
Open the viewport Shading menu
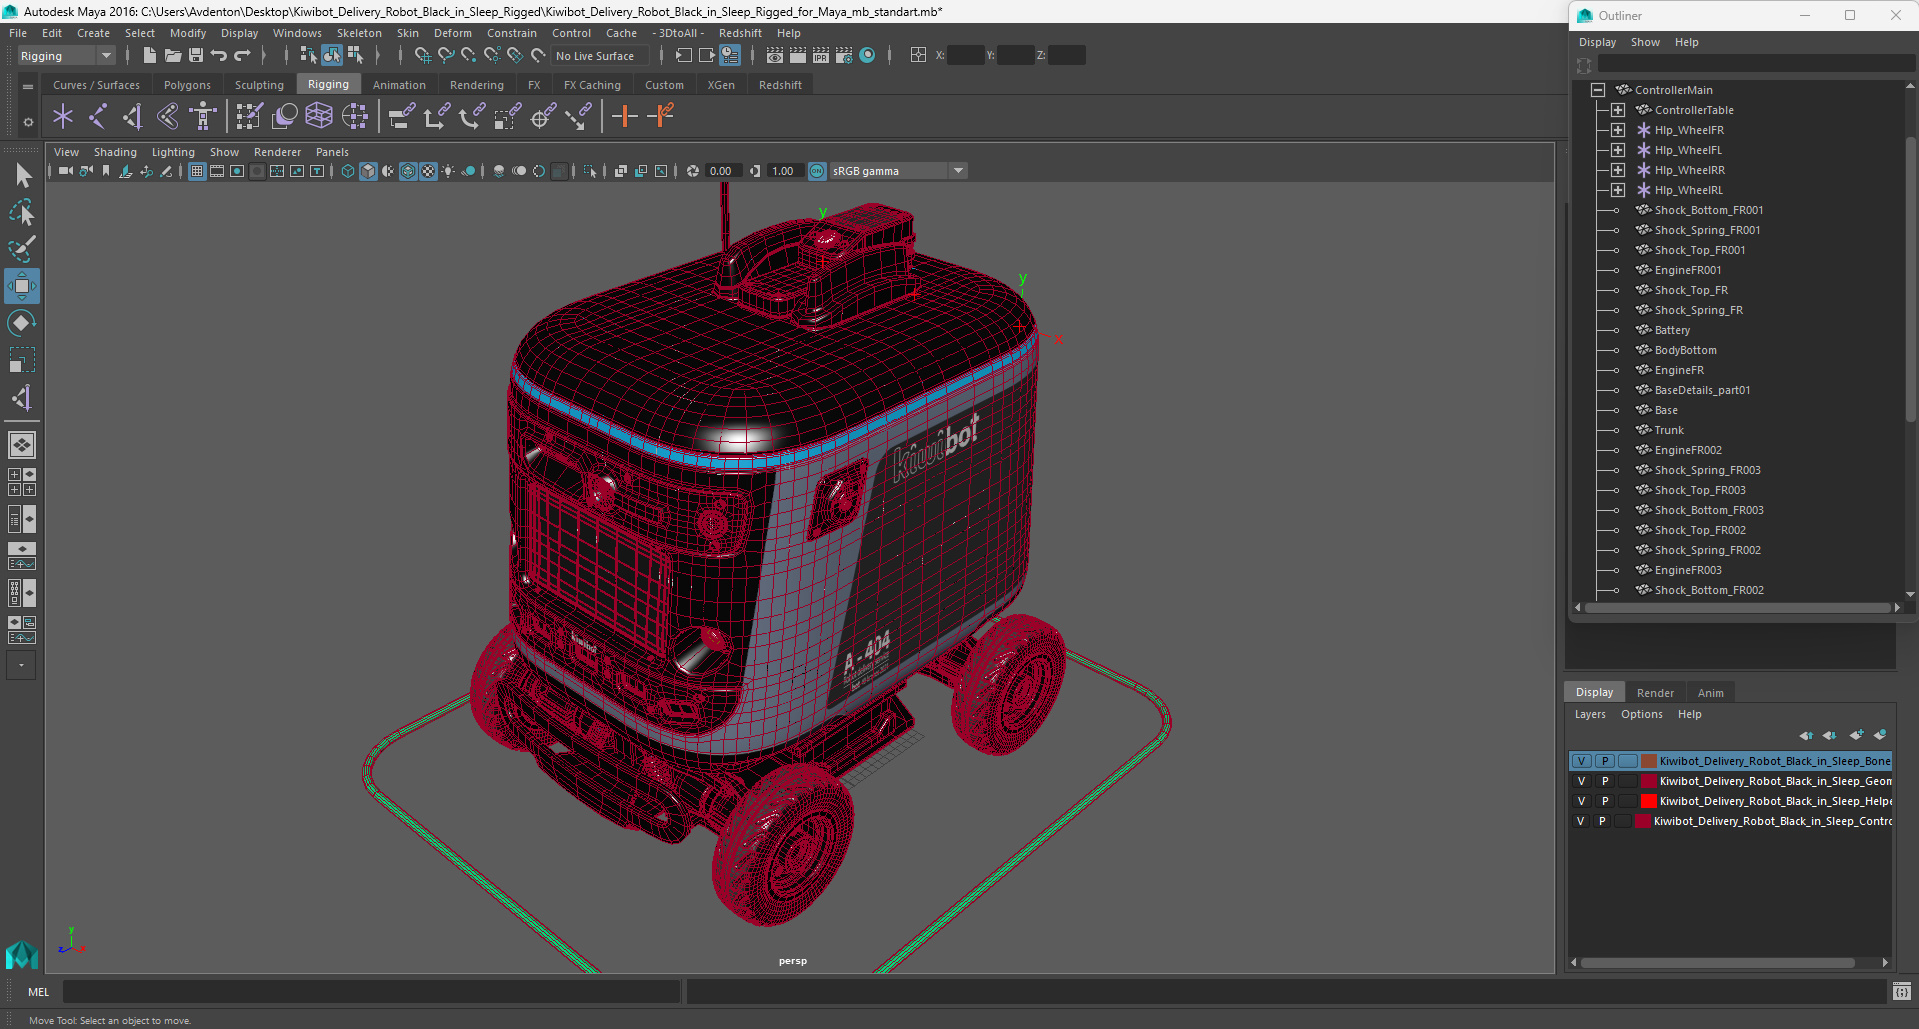click(x=115, y=152)
